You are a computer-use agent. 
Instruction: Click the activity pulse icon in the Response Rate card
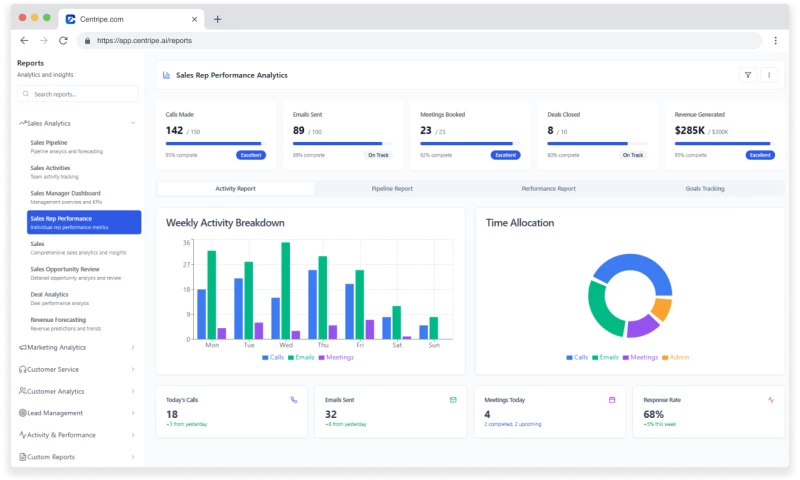pos(771,400)
